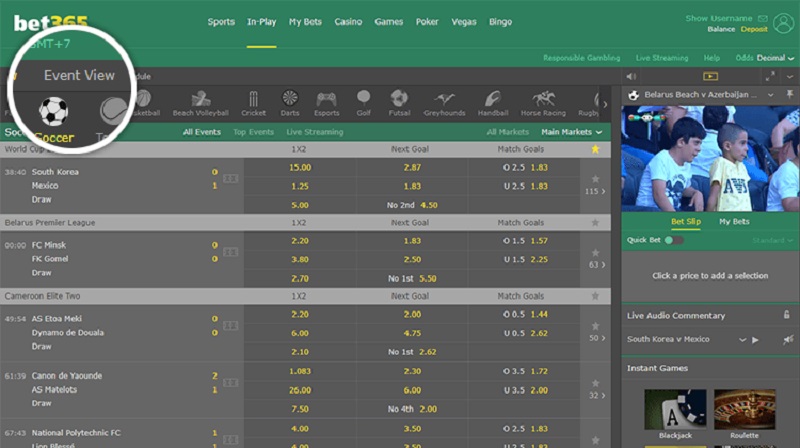The height and width of the screenshot is (448, 800).
Task: Expand 63 markets for FC Minsk match
Action: point(596,265)
